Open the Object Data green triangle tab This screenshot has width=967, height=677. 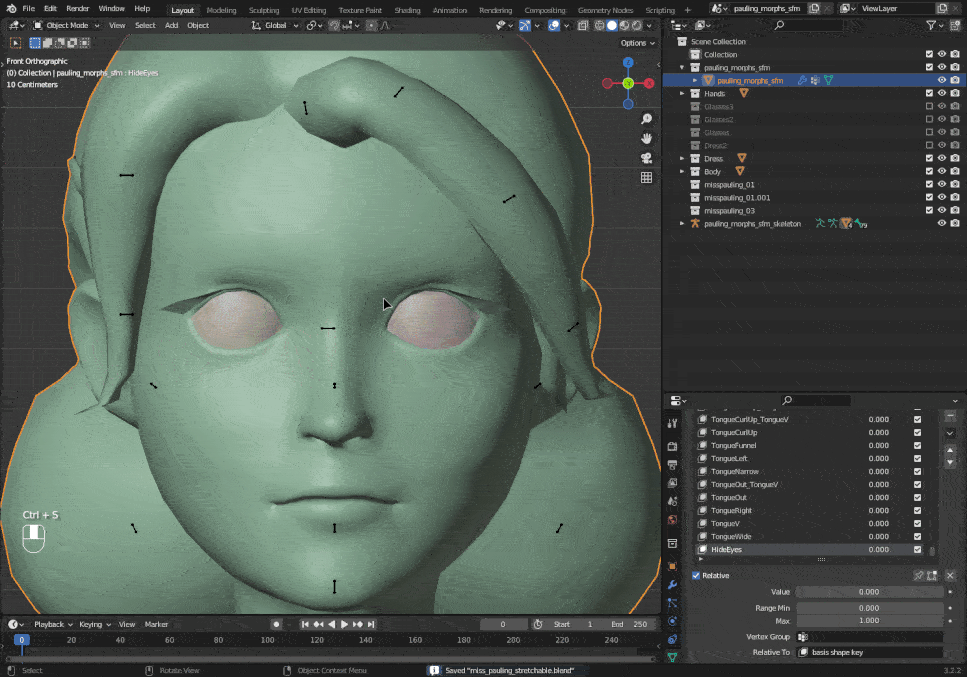pyautogui.click(x=672, y=657)
